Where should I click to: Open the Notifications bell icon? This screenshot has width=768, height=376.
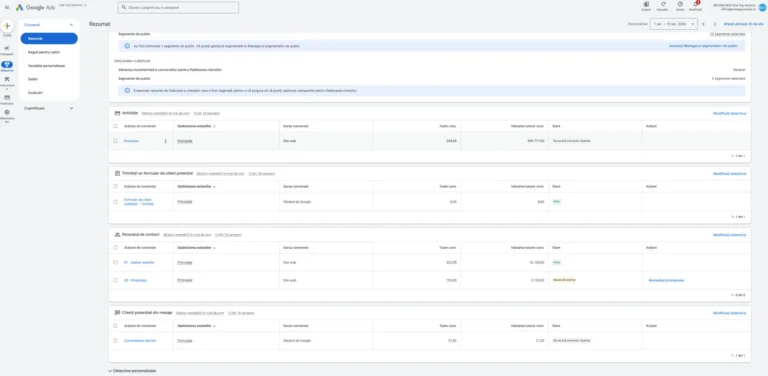pyautogui.click(x=695, y=6)
